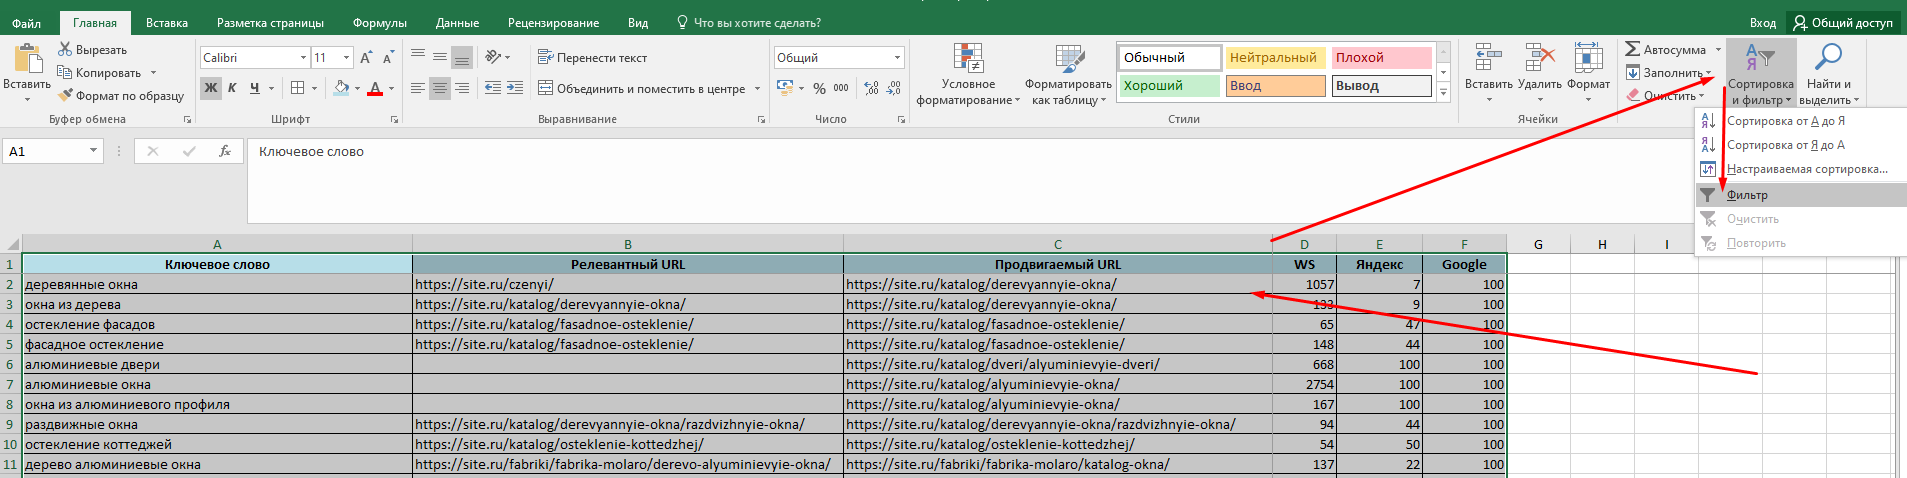Open Find and Select (Найти и выделить)

1828,75
